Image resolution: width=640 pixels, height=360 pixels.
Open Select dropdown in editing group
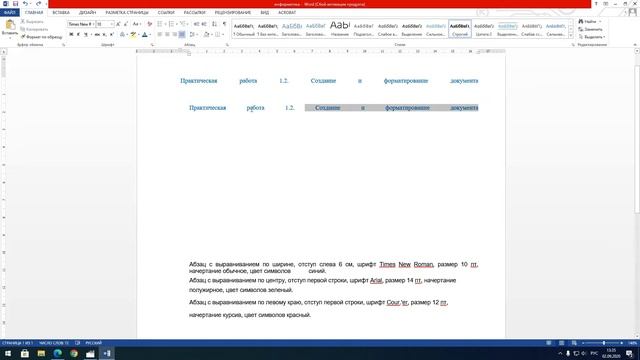coord(592,37)
